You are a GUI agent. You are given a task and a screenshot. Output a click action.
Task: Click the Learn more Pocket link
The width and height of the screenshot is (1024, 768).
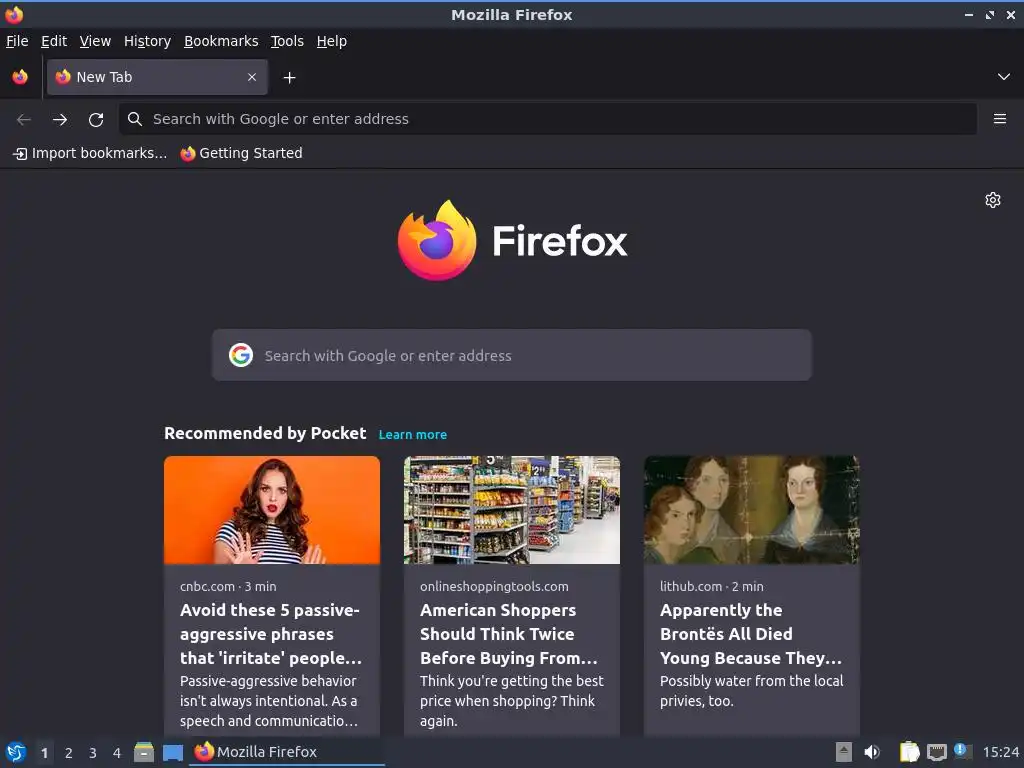pyautogui.click(x=413, y=434)
